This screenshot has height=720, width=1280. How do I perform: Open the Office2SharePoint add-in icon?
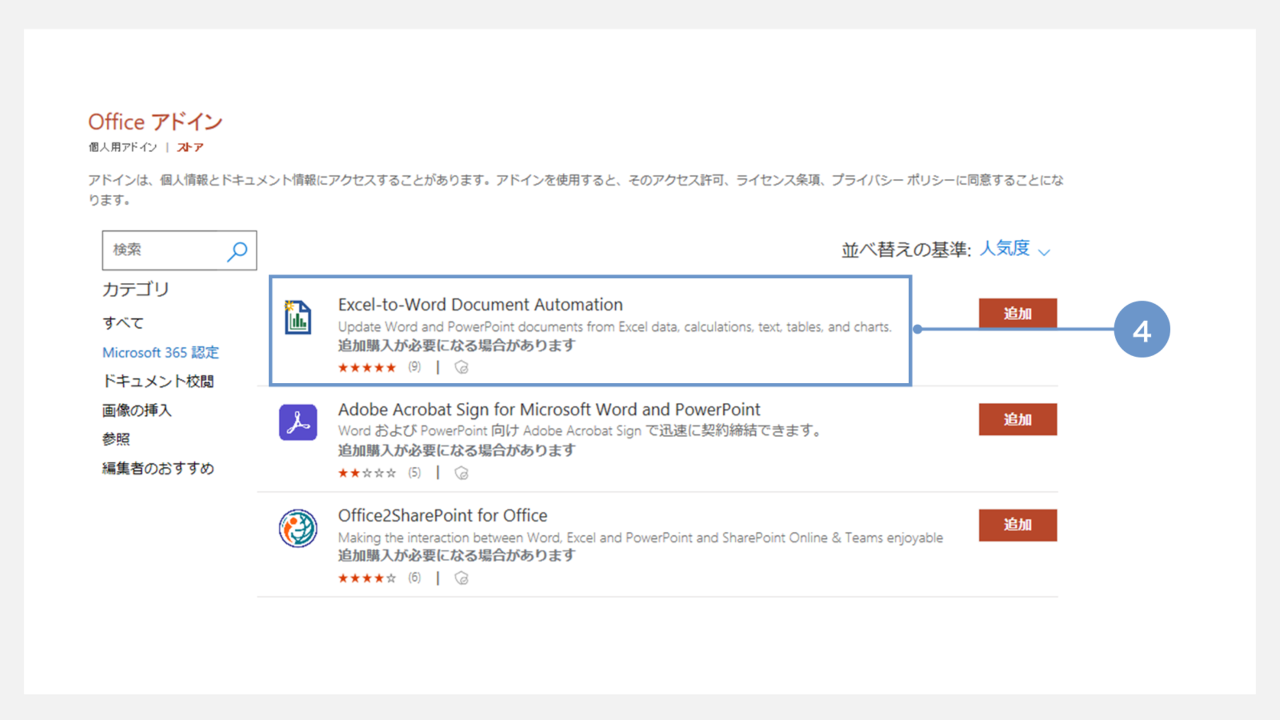coord(298,528)
